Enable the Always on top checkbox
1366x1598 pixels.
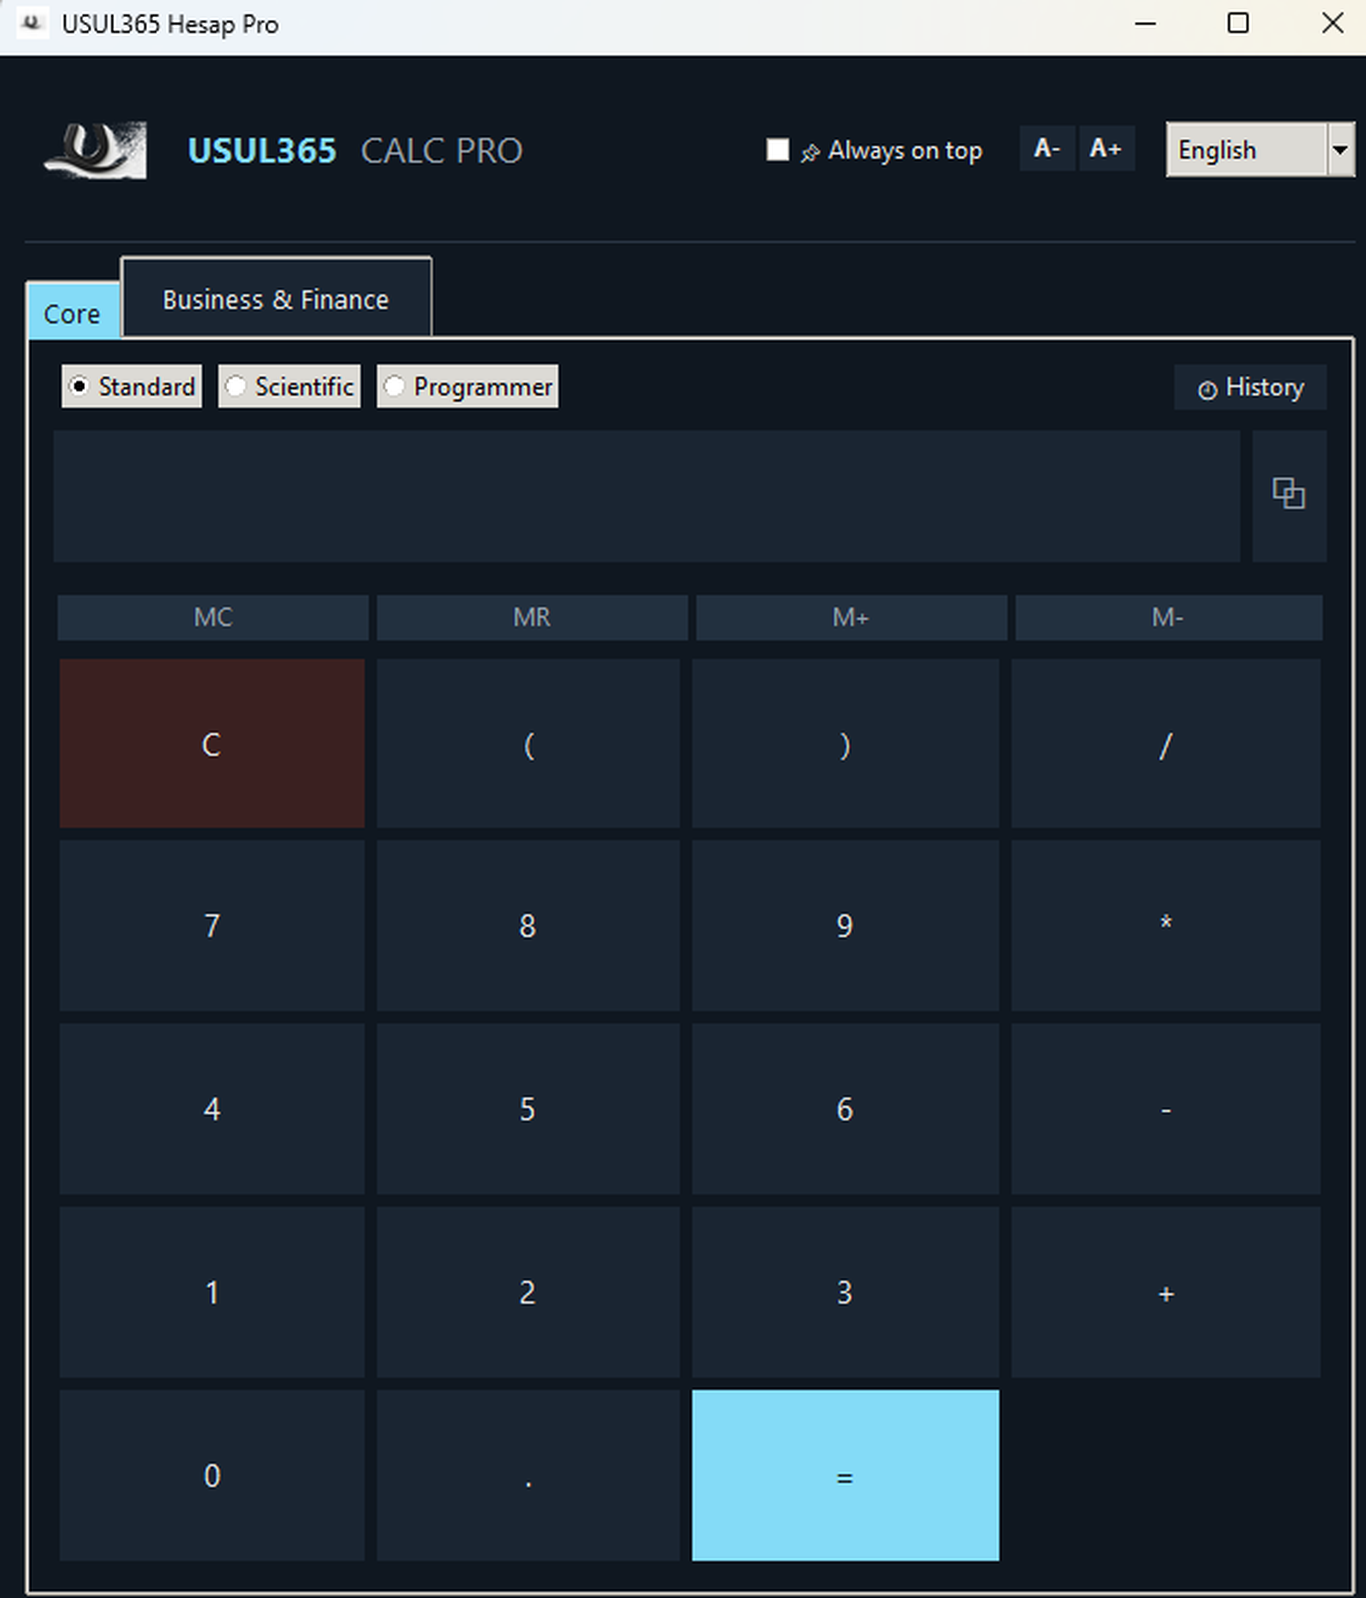(777, 150)
